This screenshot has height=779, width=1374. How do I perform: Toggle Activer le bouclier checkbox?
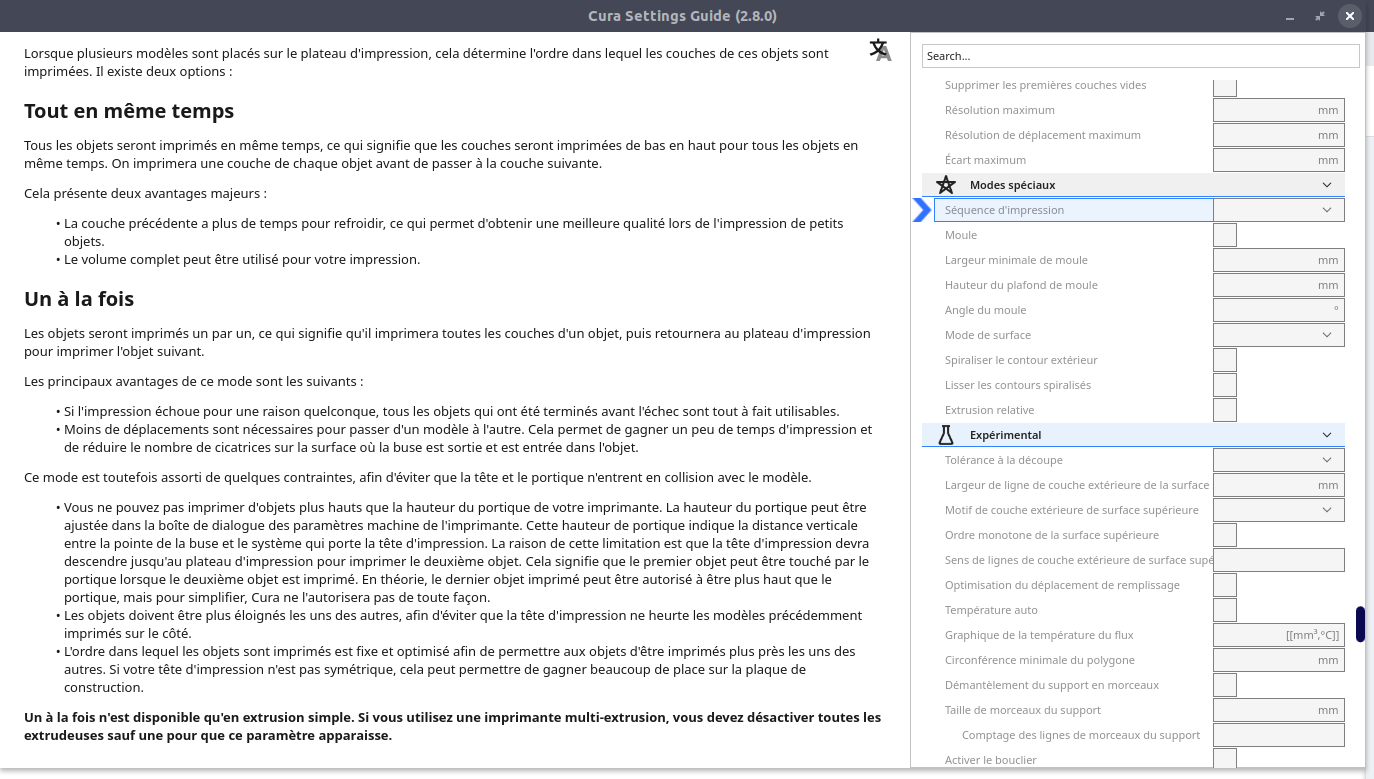[1225, 759]
